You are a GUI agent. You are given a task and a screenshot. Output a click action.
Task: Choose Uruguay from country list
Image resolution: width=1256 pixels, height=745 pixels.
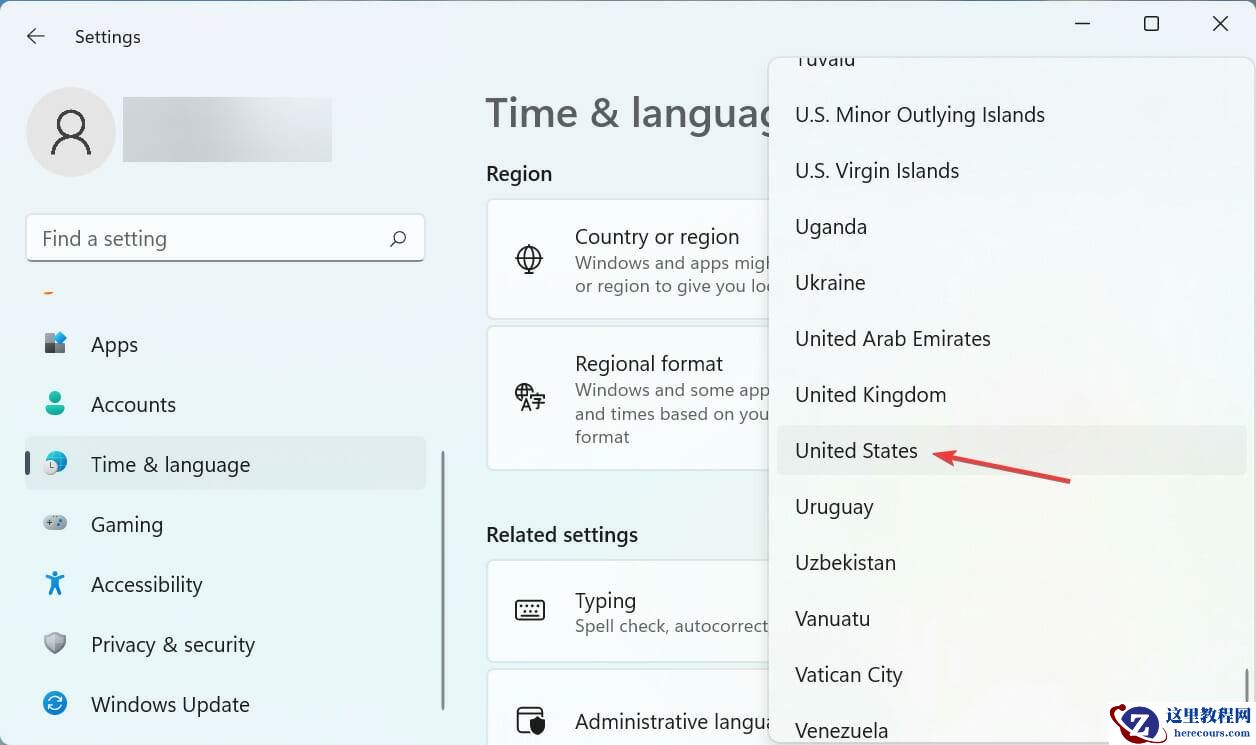point(1010,507)
